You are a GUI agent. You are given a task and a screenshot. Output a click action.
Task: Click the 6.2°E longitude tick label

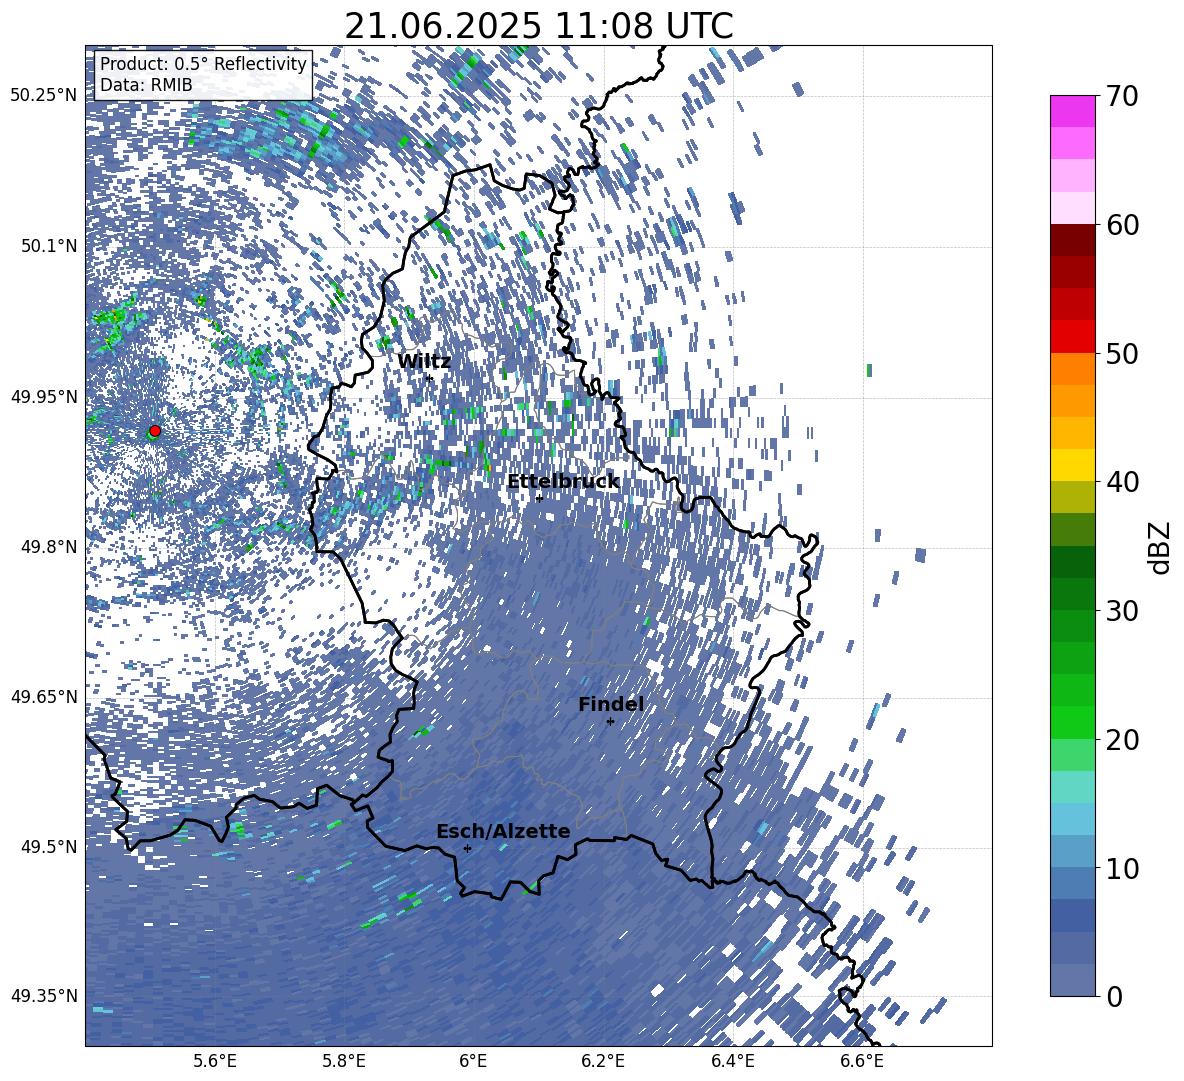coord(603,1061)
